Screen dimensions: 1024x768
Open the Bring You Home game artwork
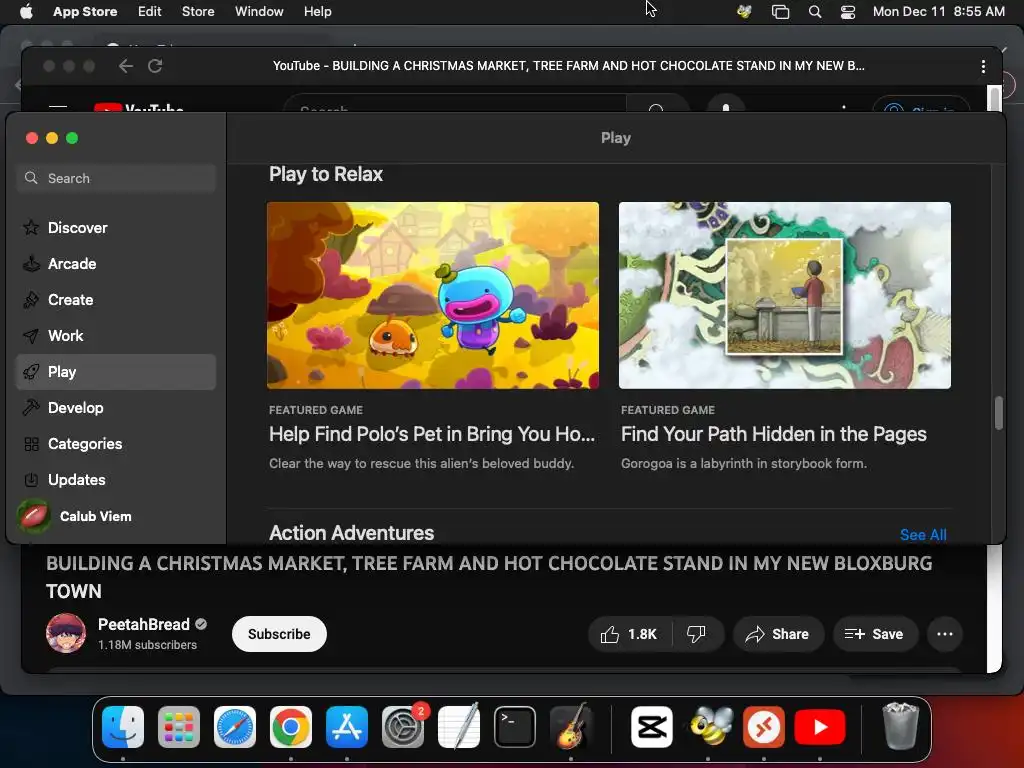pos(432,295)
